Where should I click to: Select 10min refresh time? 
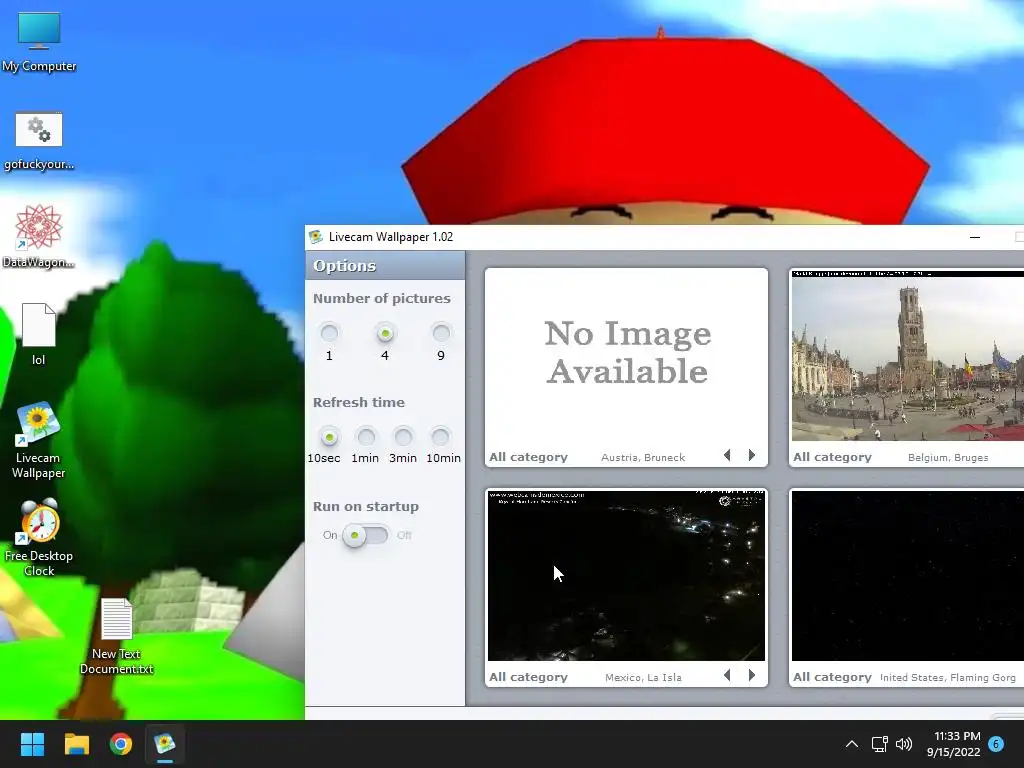click(440, 436)
